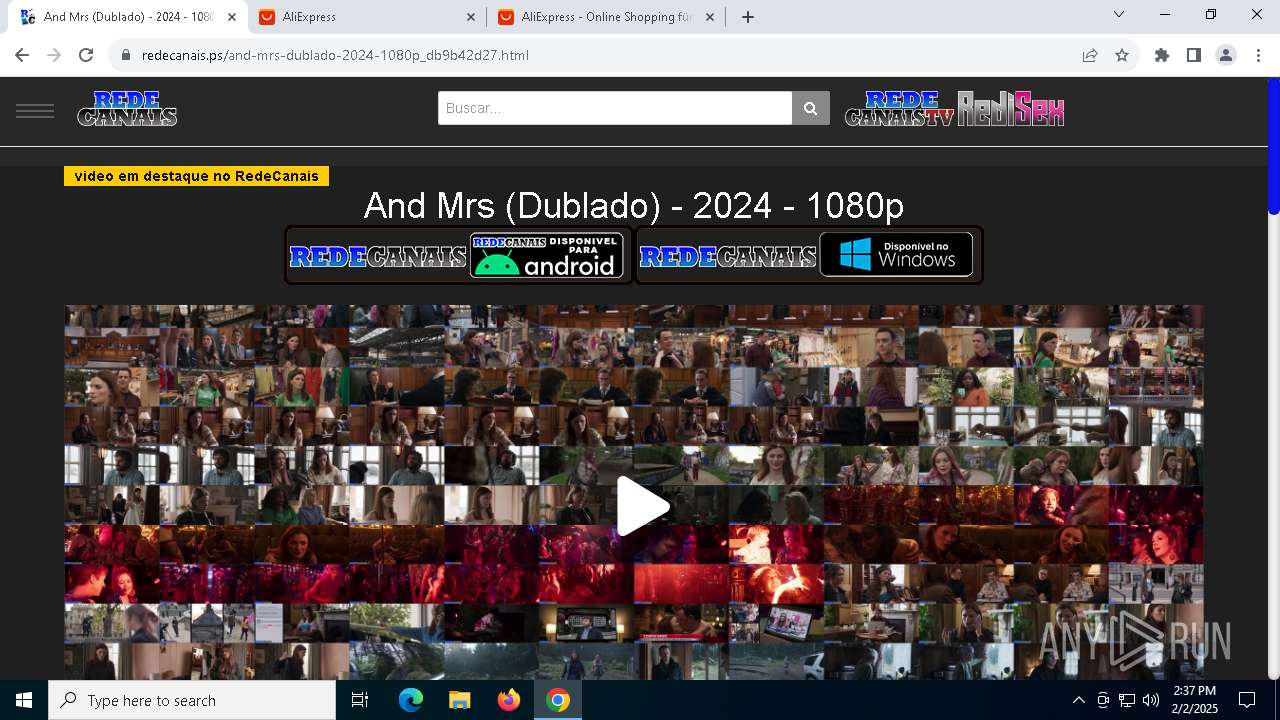This screenshot has width=1280, height=720.
Task: View site information lock icon
Action: pyautogui.click(x=126, y=55)
